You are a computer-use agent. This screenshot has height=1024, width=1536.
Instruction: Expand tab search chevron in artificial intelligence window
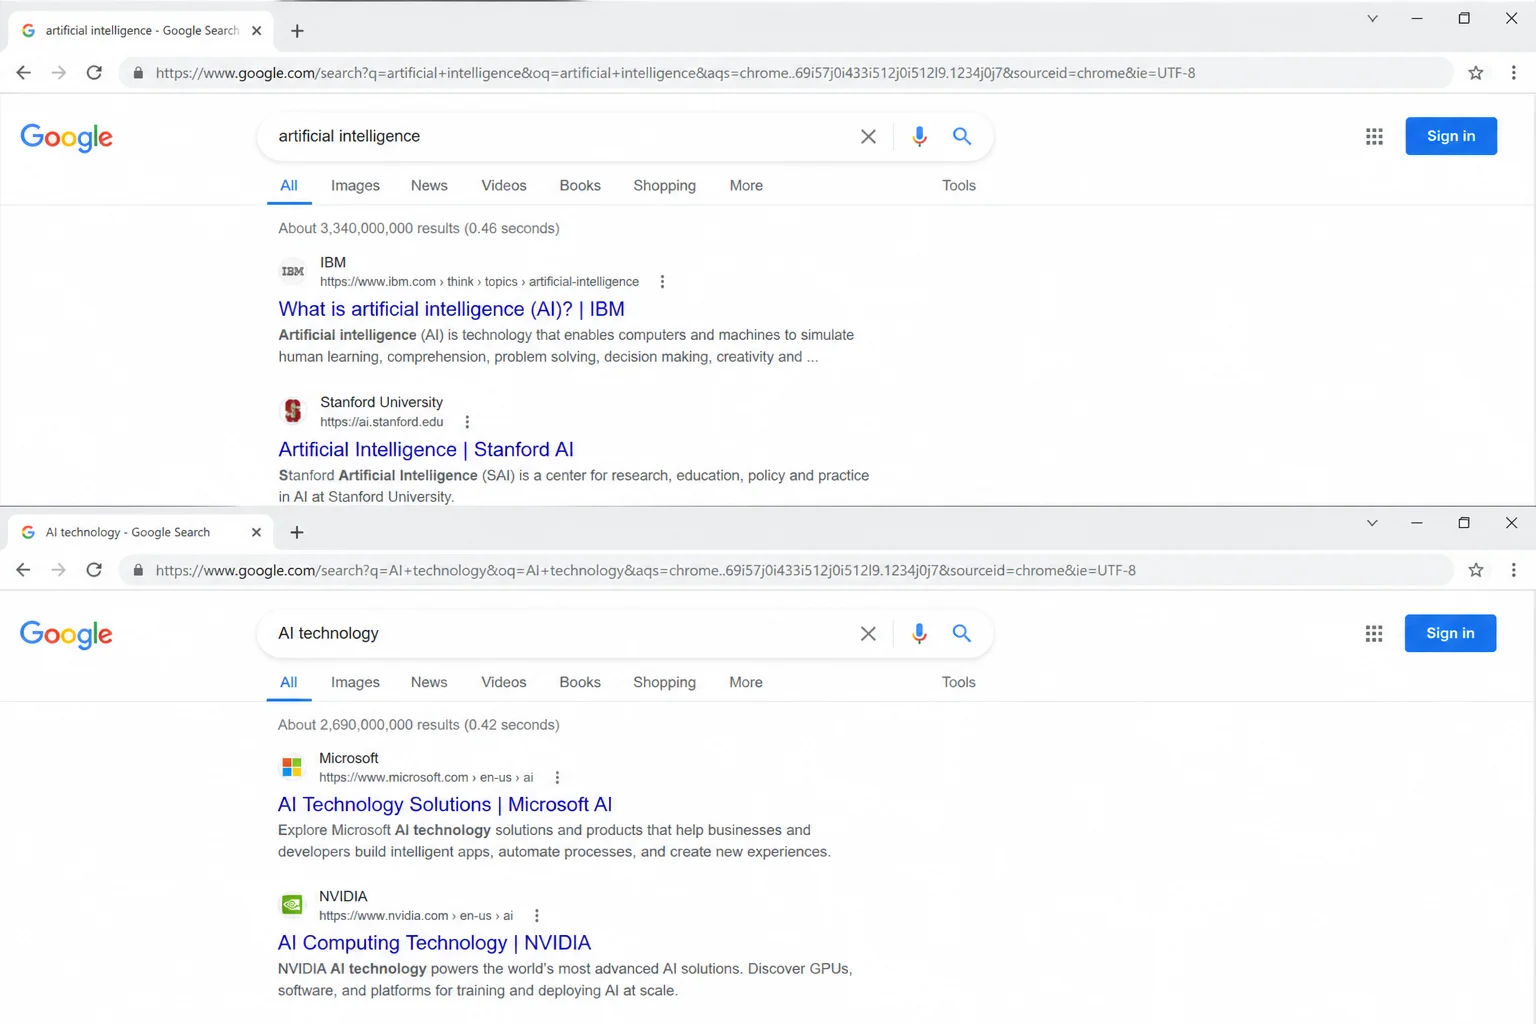point(1372,19)
